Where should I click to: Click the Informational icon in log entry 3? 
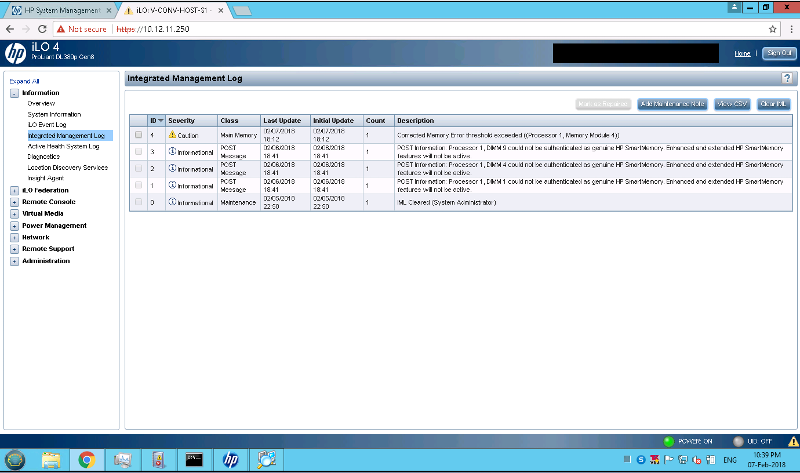(x=172, y=152)
